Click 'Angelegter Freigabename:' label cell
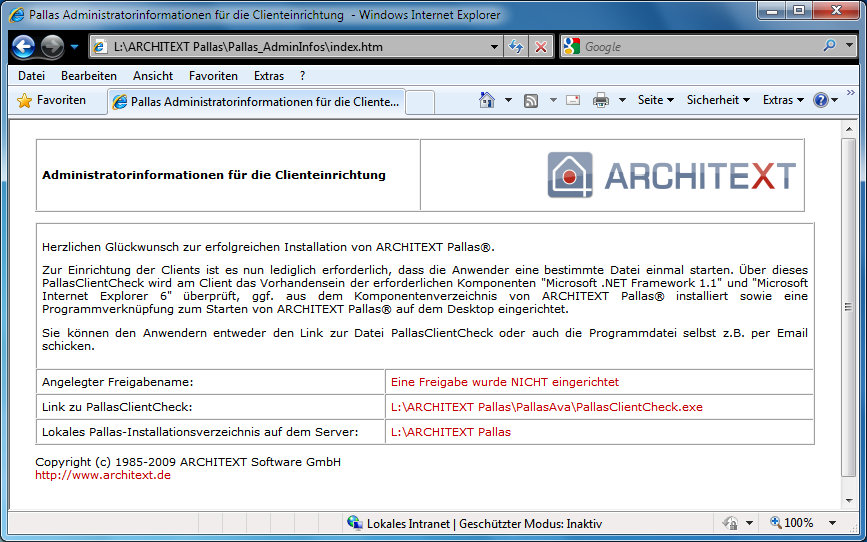This screenshot has width=867, height=542. click(x=210, y=382)
